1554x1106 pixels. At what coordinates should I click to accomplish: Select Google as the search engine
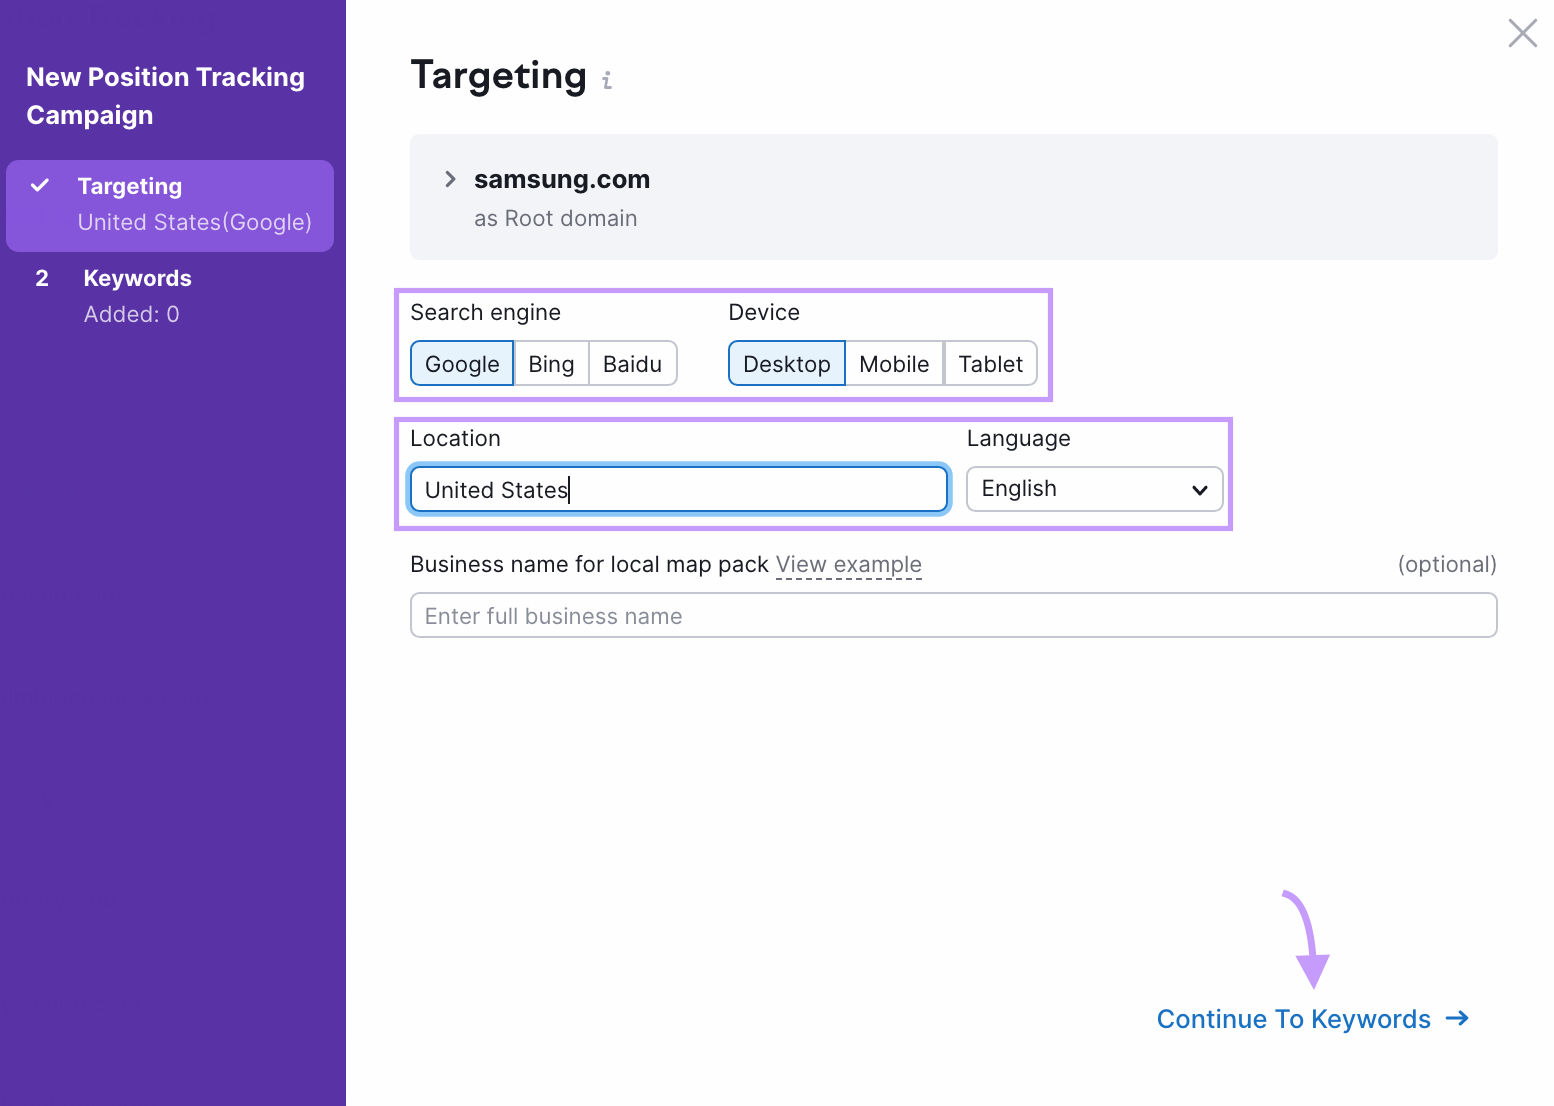click(461, 363)
